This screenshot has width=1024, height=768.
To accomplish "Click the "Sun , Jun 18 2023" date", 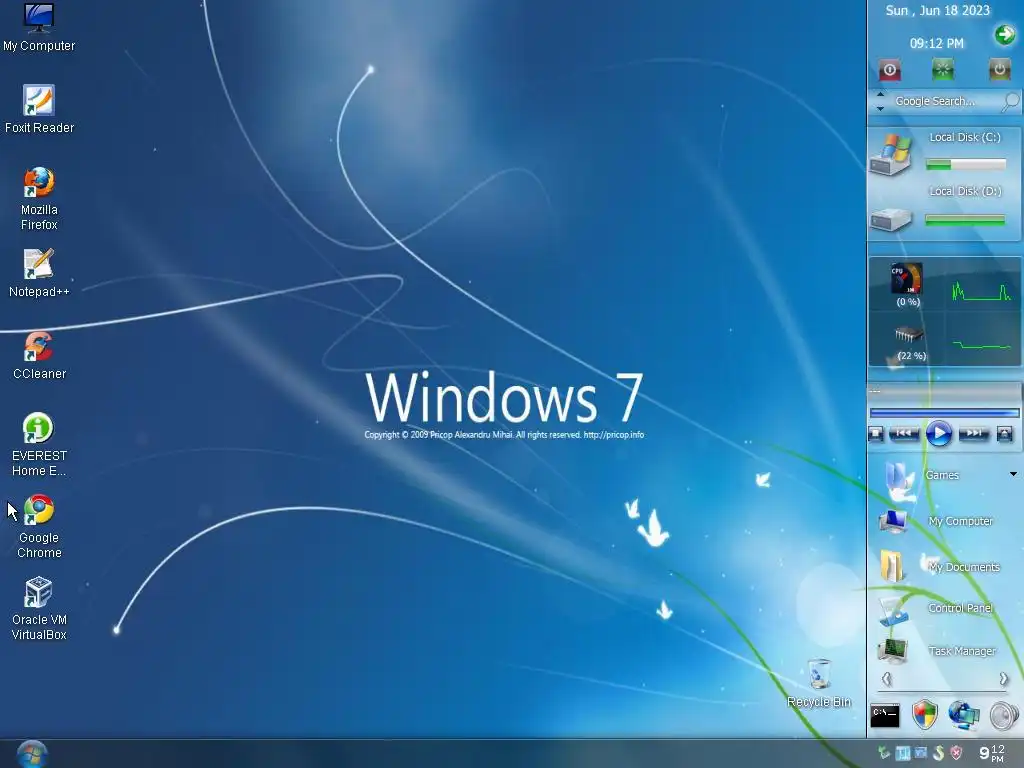I will coord(937,10).
